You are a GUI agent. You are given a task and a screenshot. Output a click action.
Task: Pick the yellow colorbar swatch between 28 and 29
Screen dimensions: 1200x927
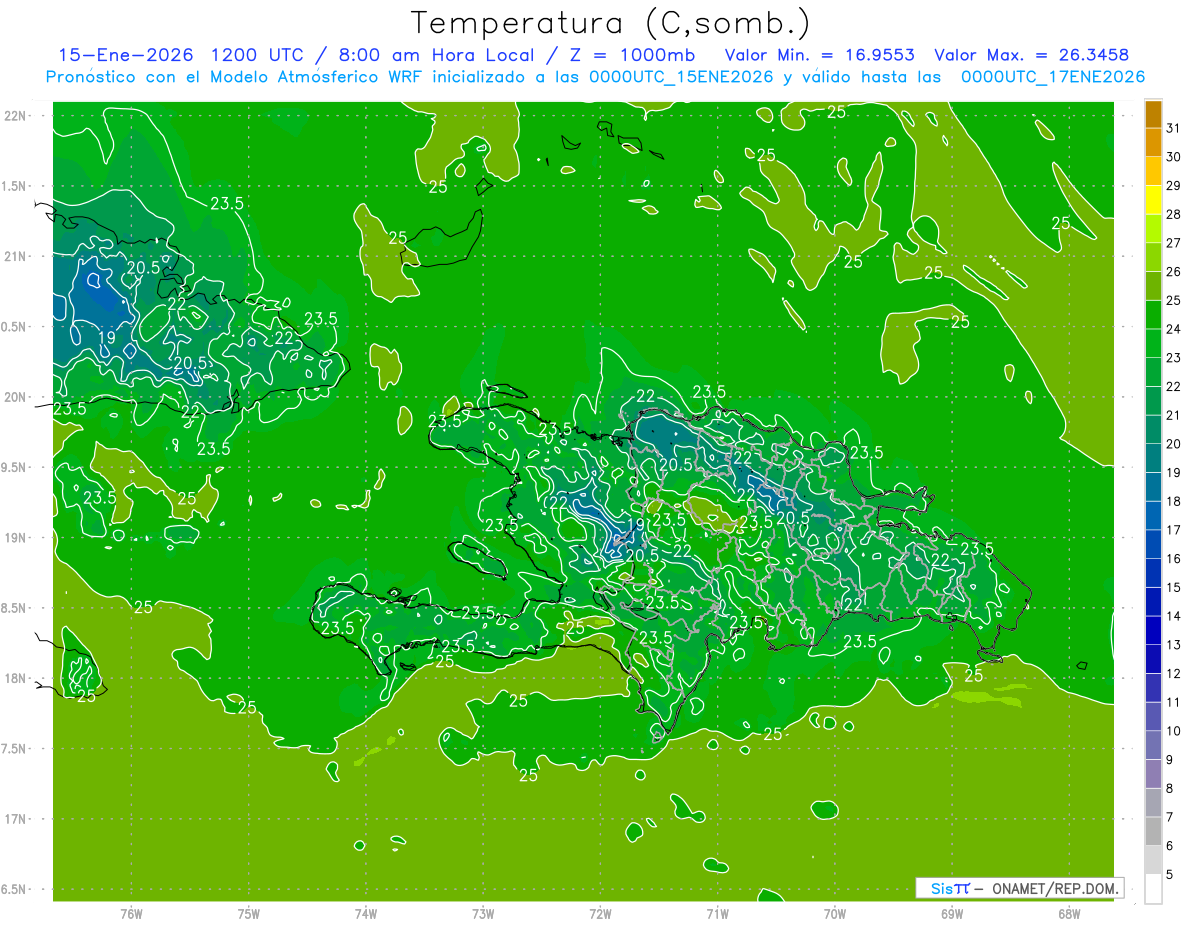pos(1153,200)
